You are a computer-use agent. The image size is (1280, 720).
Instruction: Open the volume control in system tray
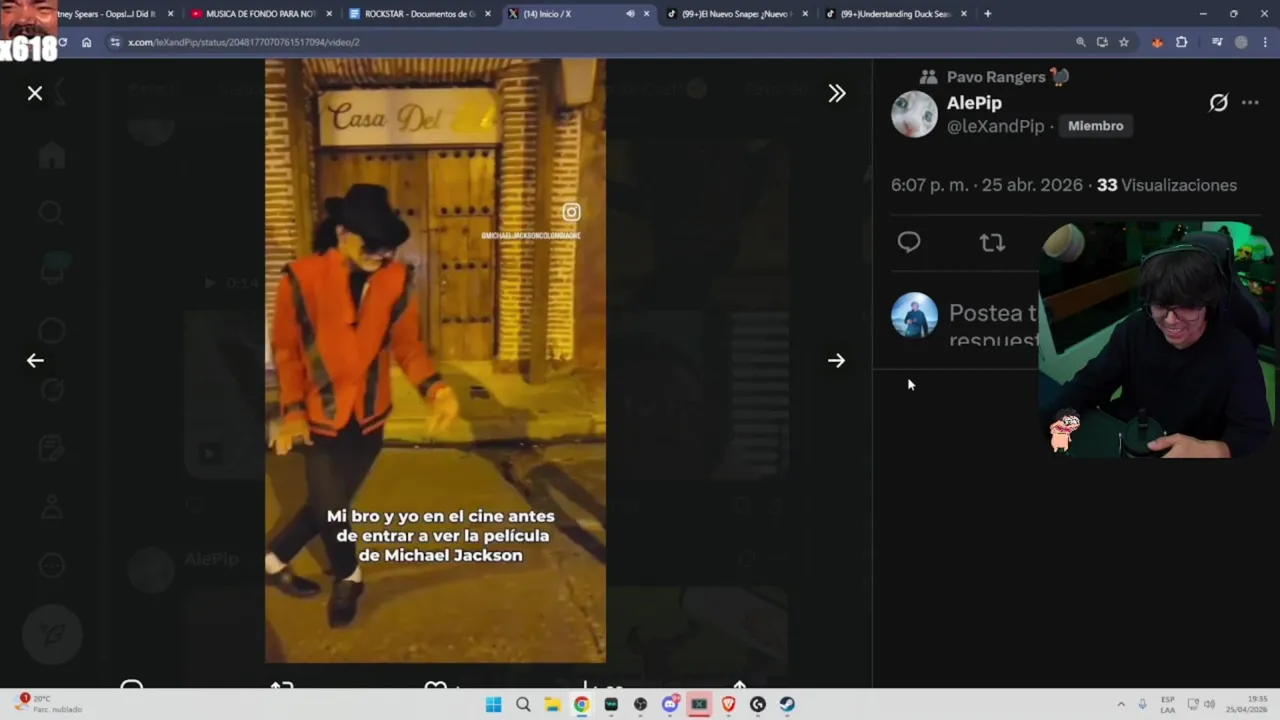[x=1210, y=704]
